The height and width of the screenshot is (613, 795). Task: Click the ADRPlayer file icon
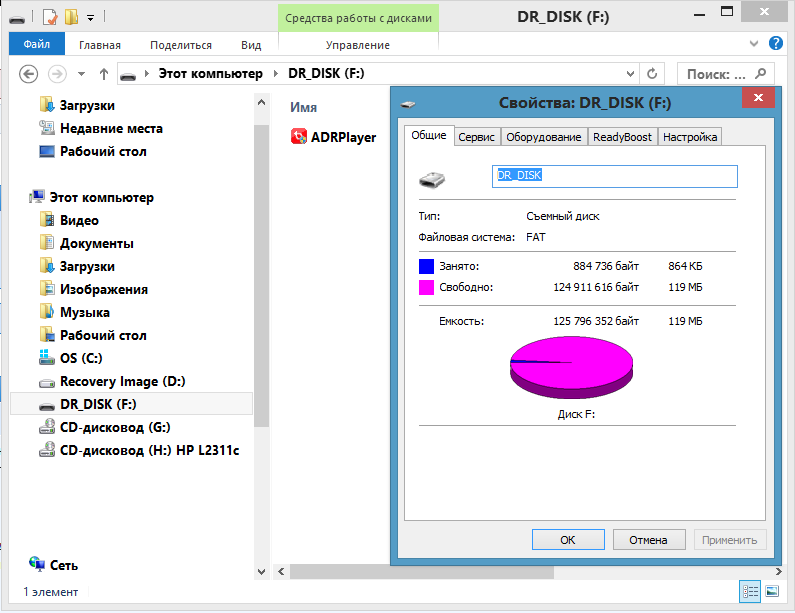tap(299, 137)
